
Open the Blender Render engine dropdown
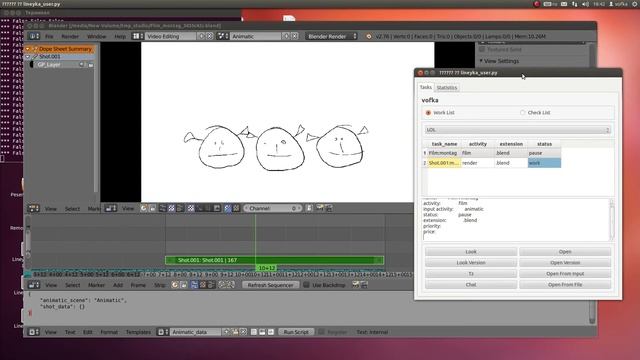[x=331, y=36]
